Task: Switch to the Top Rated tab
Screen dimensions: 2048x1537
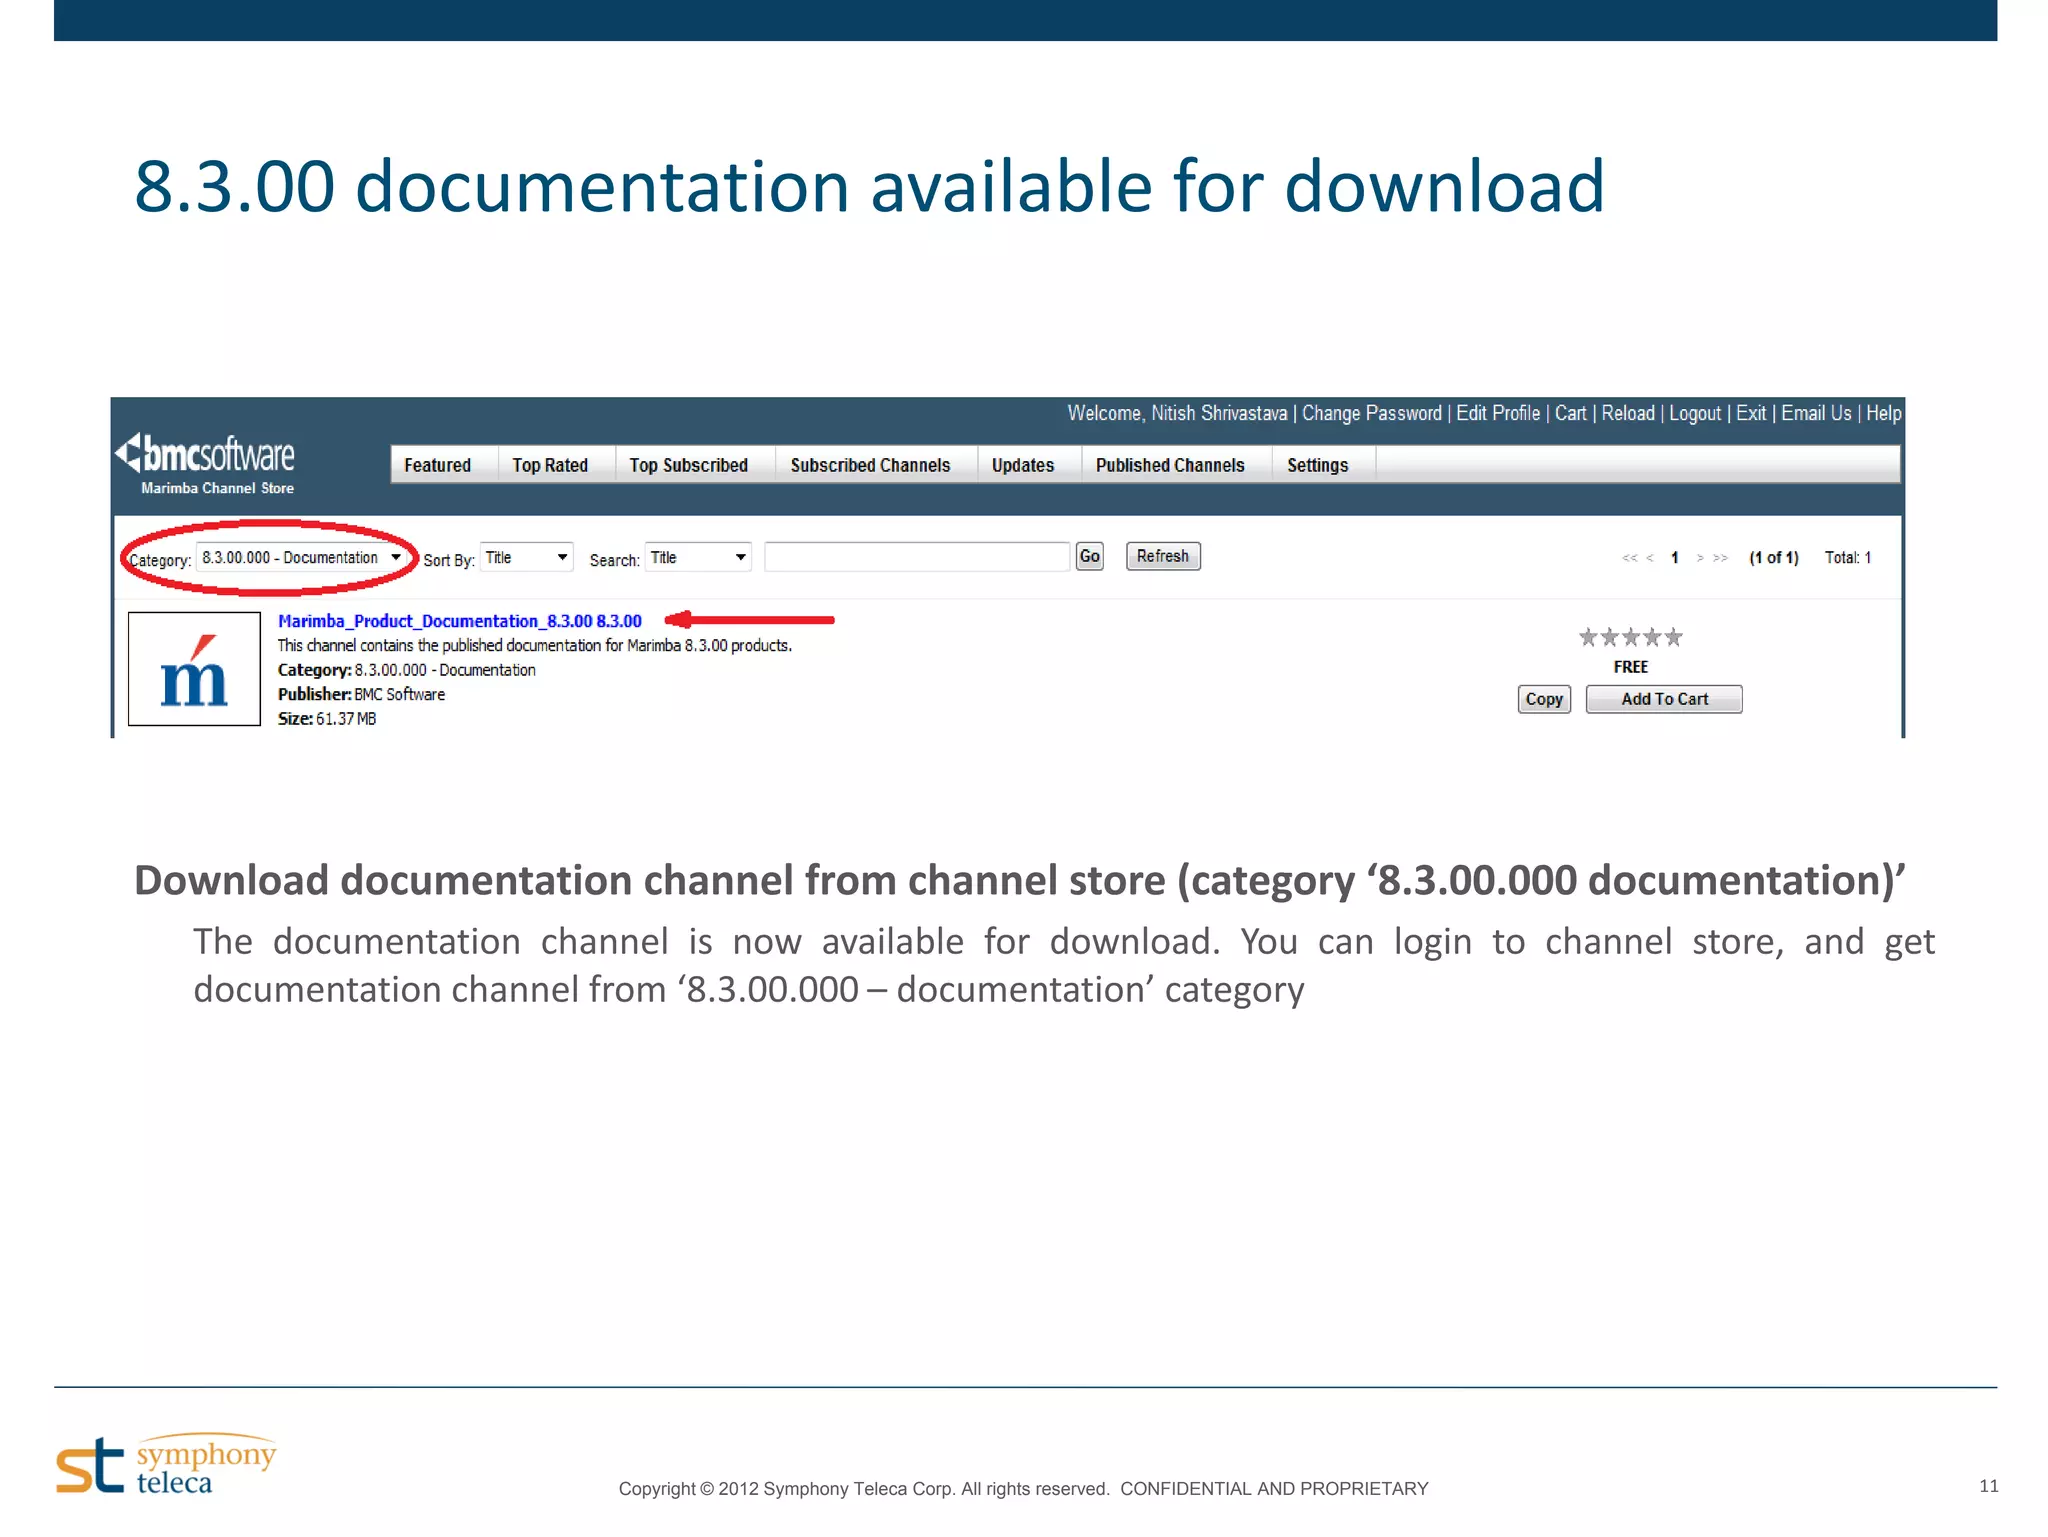Action: point(550,465)
